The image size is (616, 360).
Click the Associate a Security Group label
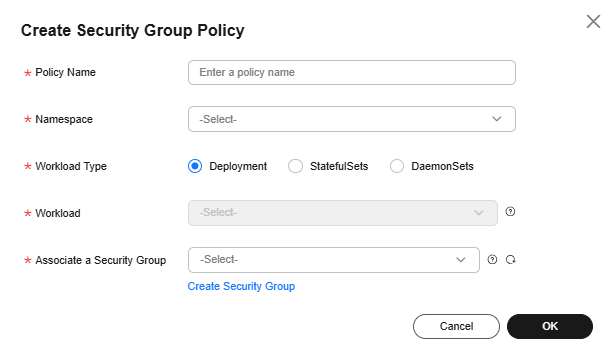pos(101,260)
